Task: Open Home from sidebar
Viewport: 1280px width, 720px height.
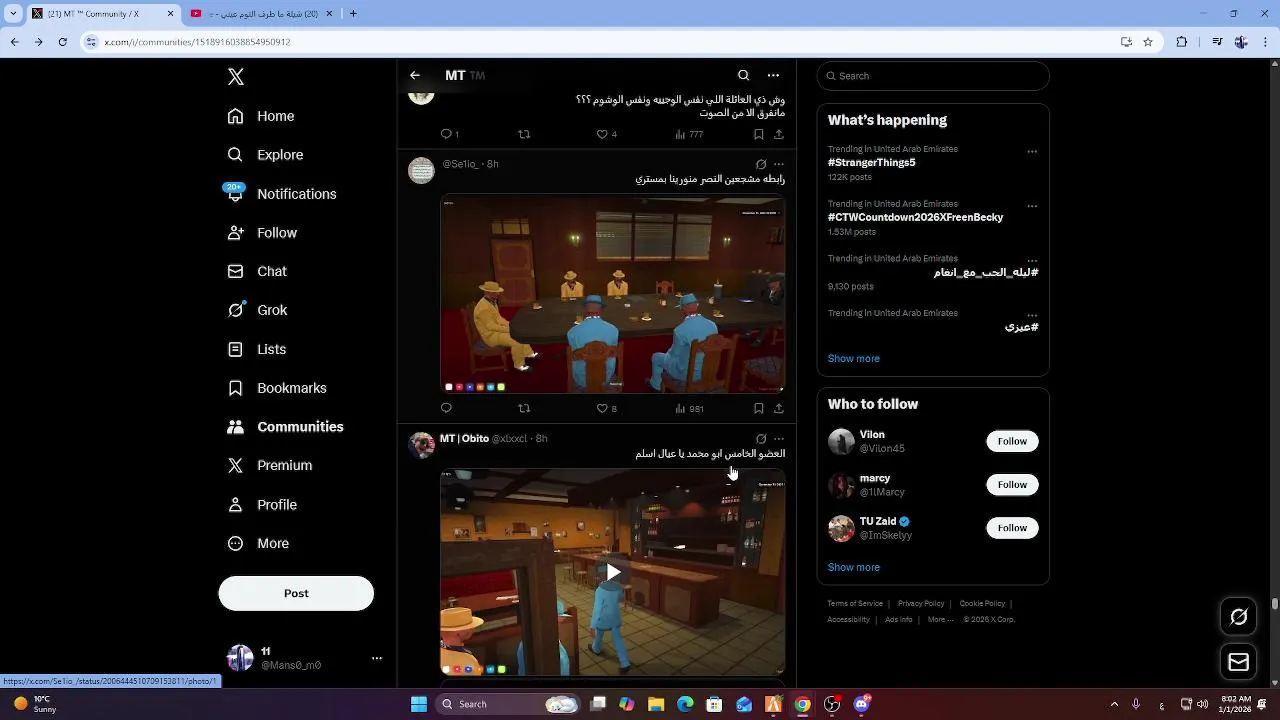Action: point(261,116)
